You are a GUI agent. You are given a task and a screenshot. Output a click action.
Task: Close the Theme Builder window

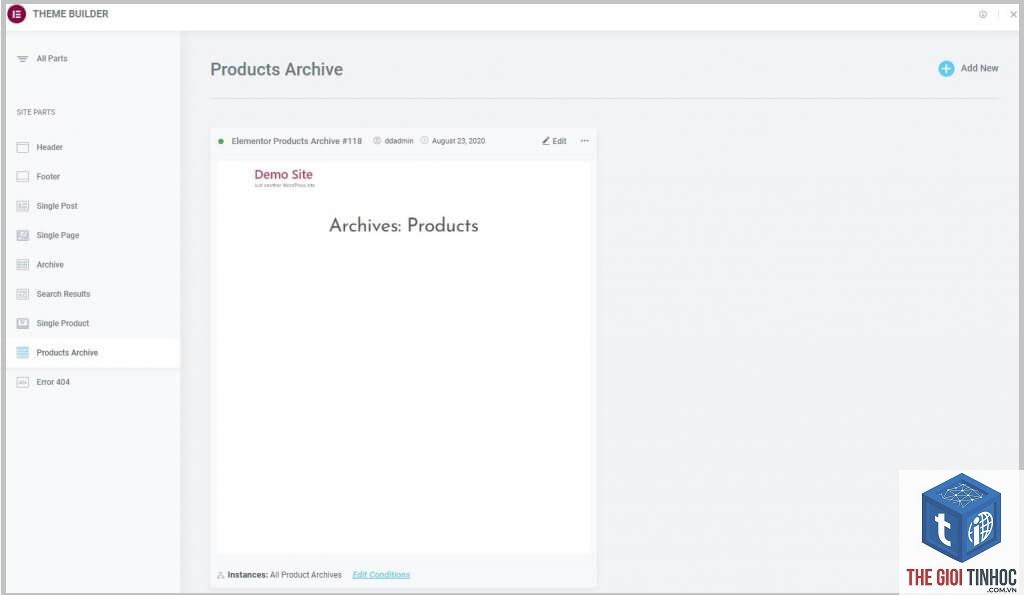point(1013,14)
